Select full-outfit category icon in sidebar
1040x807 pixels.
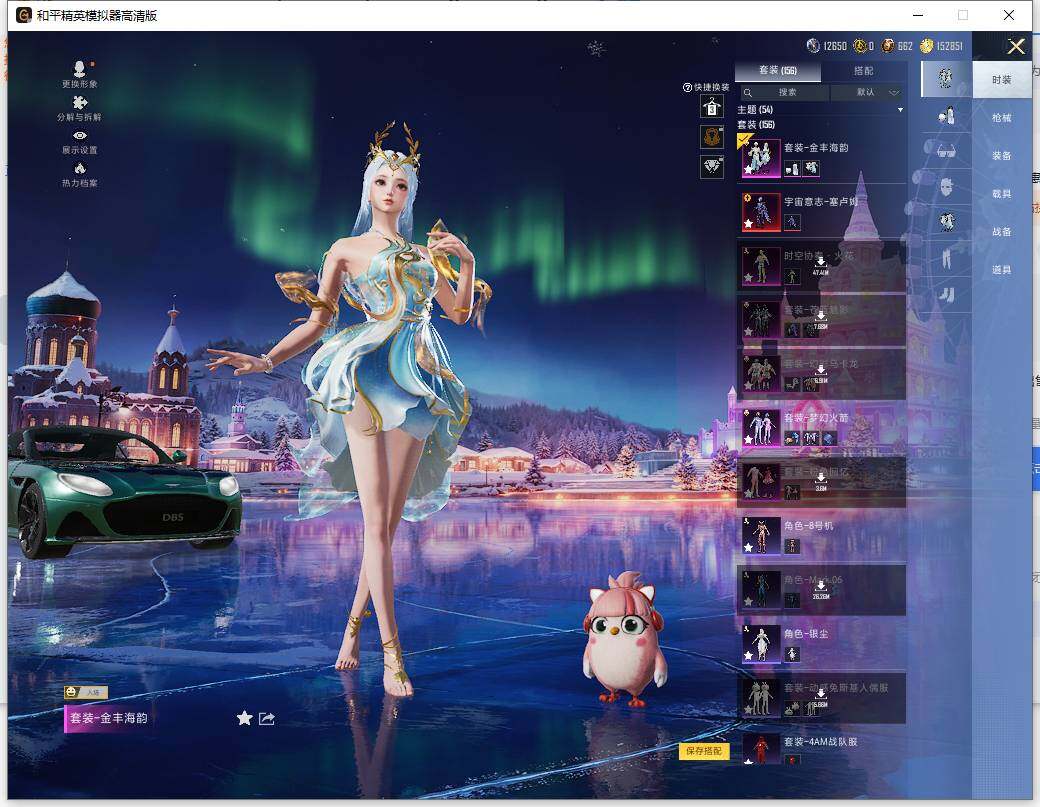coord(946,78)
